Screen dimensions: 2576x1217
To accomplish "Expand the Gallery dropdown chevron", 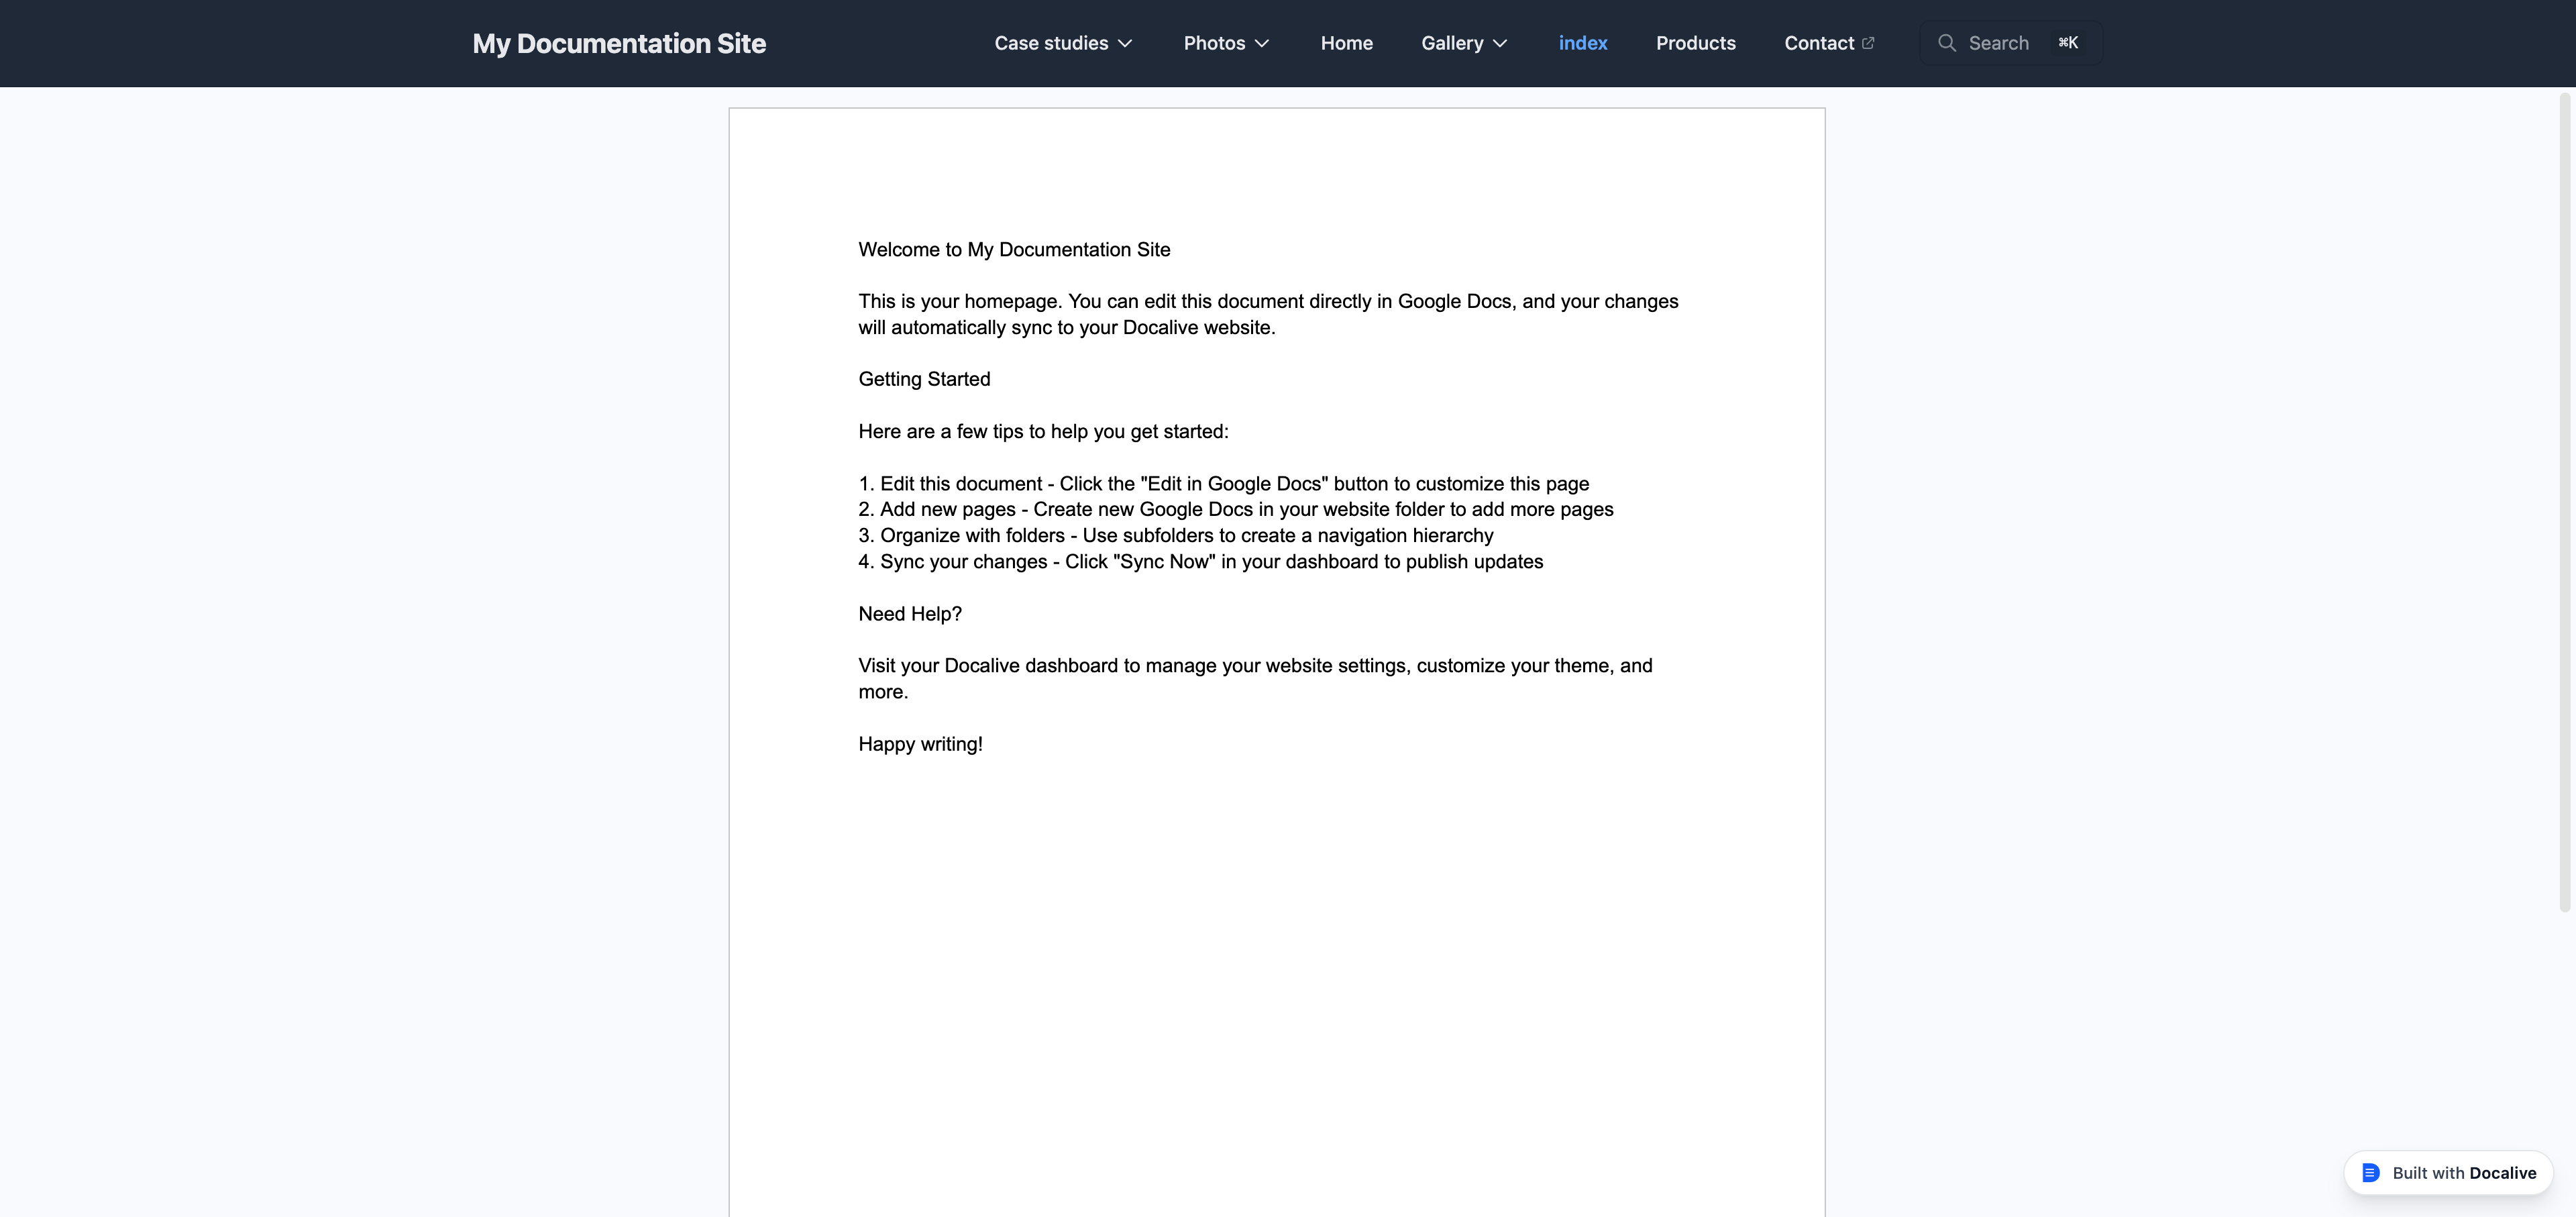I will coord(1500,44).
